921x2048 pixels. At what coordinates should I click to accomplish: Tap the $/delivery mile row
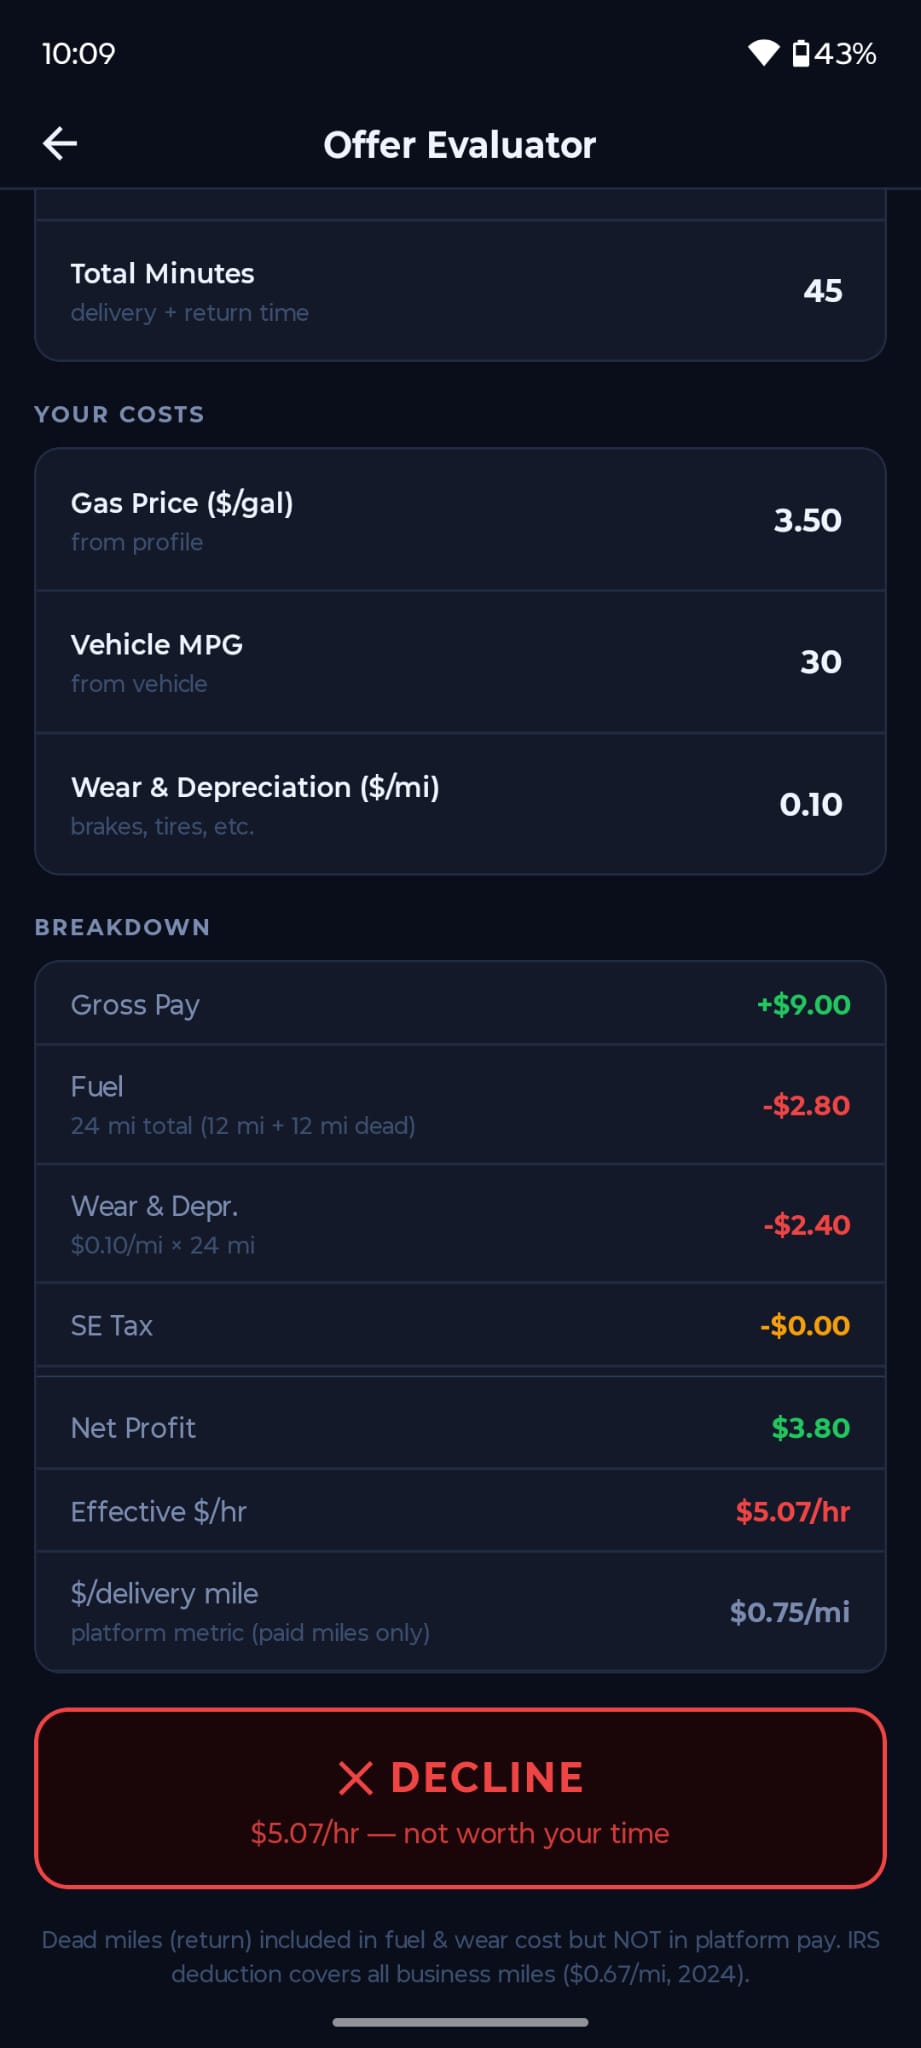click(x=460, y=1611)
